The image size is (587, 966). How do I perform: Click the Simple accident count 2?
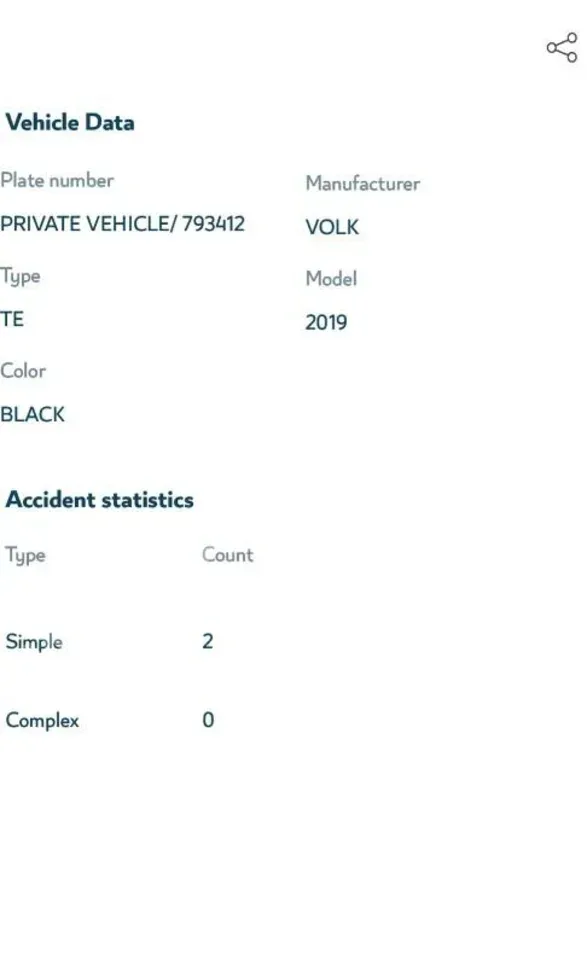coord(208,641)
